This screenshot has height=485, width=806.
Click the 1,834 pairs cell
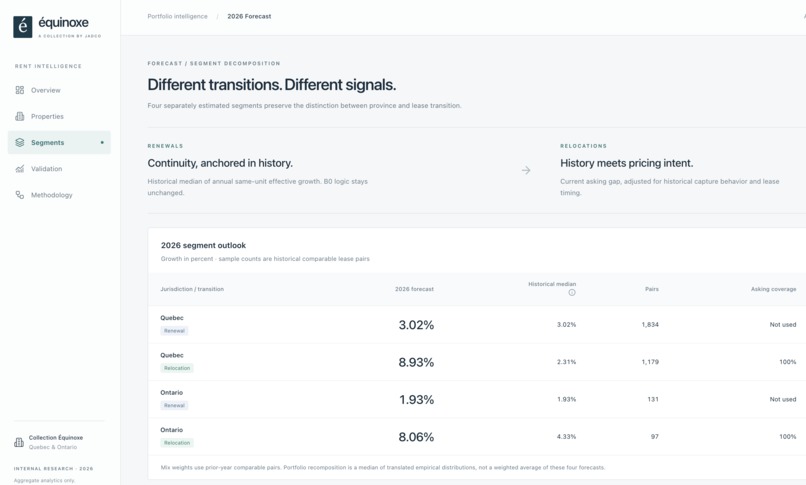pos(650,325)
